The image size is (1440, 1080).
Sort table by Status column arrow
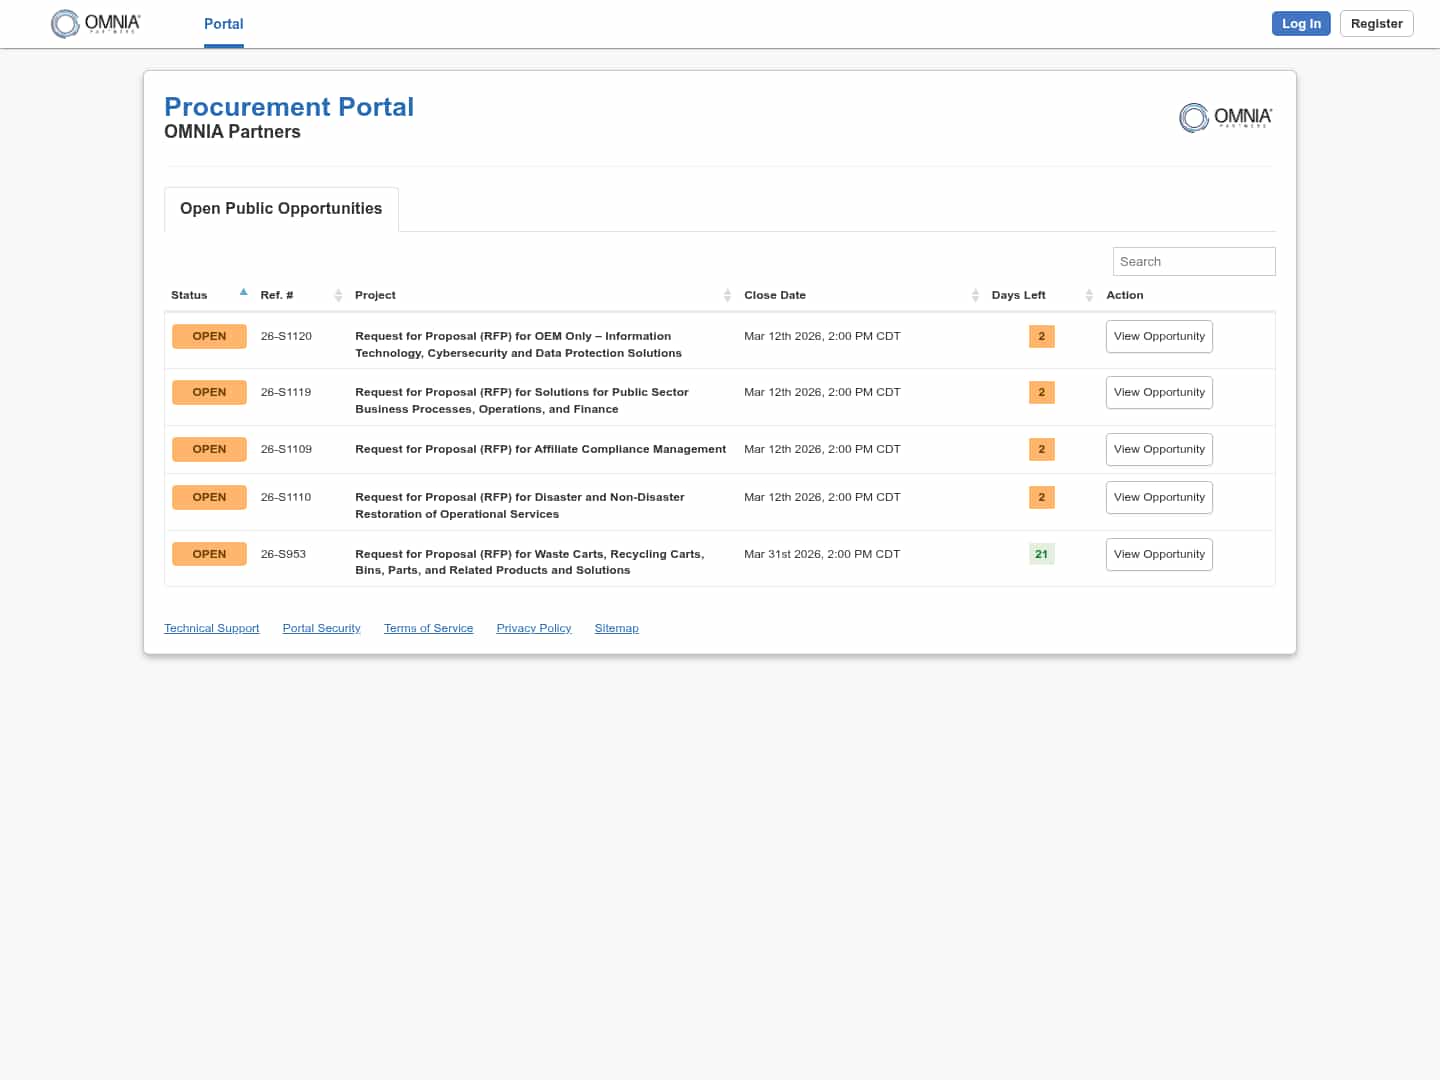(243, 293)
